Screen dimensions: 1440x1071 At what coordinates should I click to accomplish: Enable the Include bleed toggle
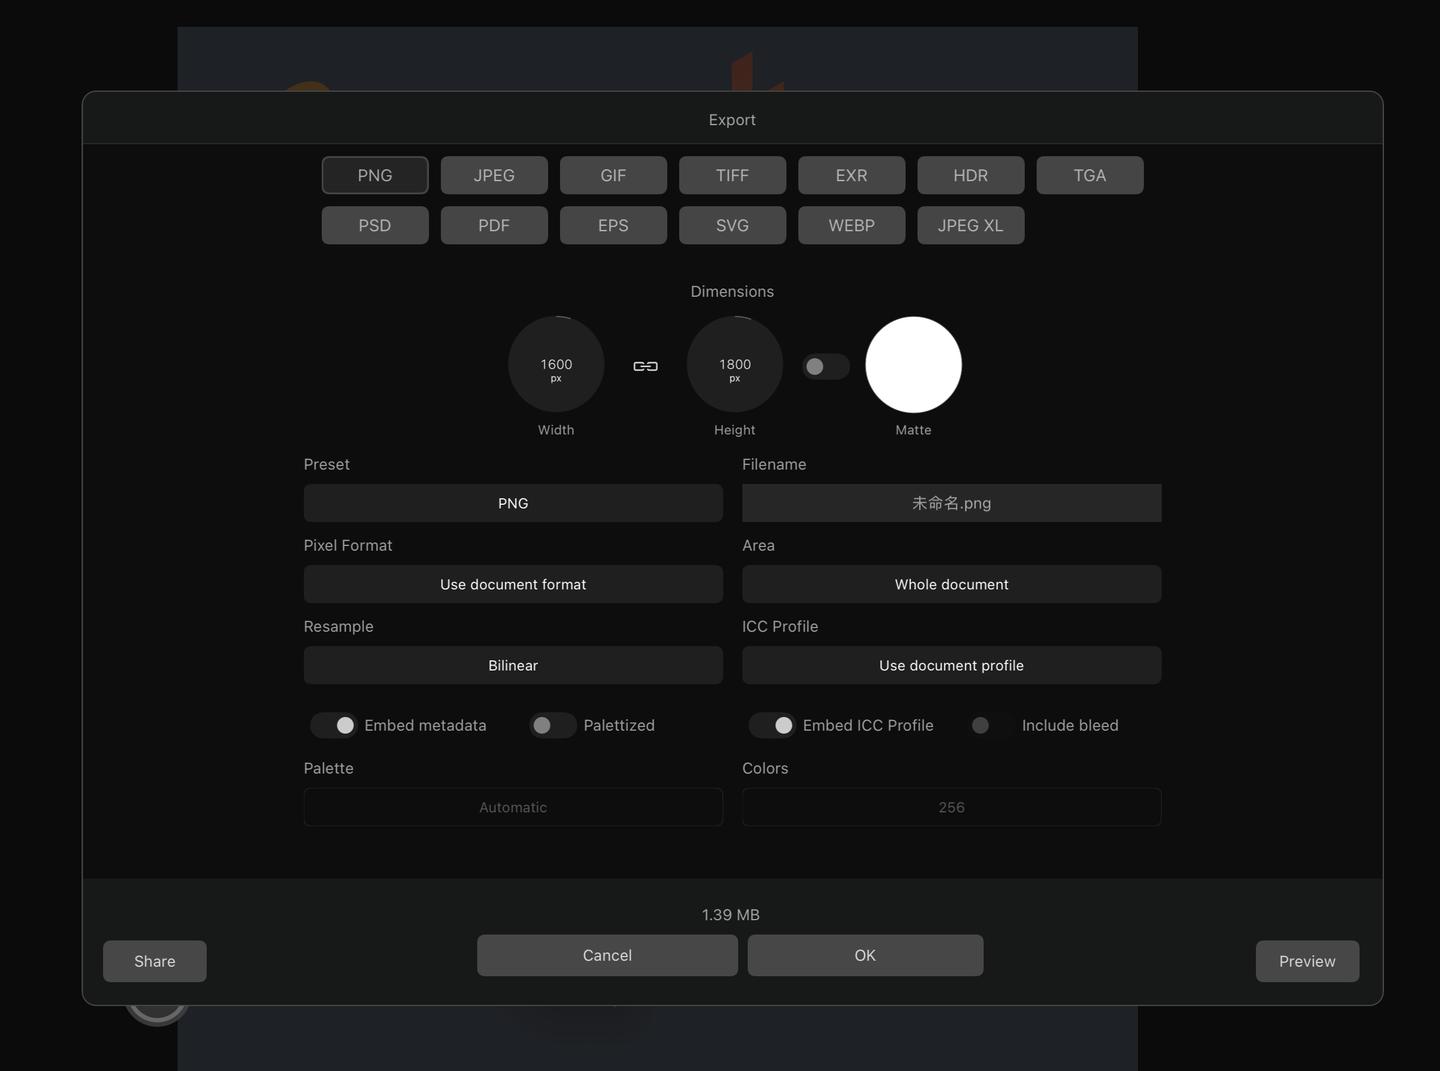[x=980, y=725]
